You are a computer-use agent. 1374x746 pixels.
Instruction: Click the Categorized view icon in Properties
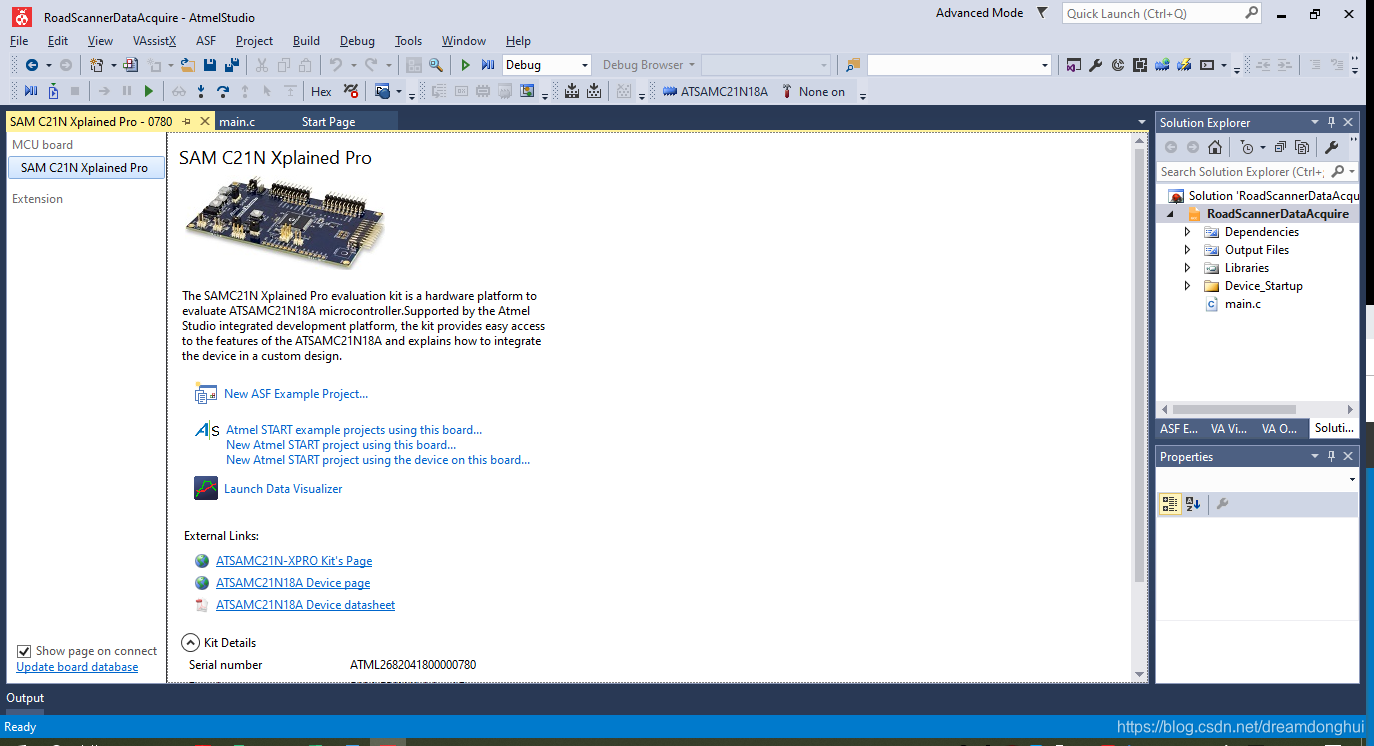point(1170,504)
